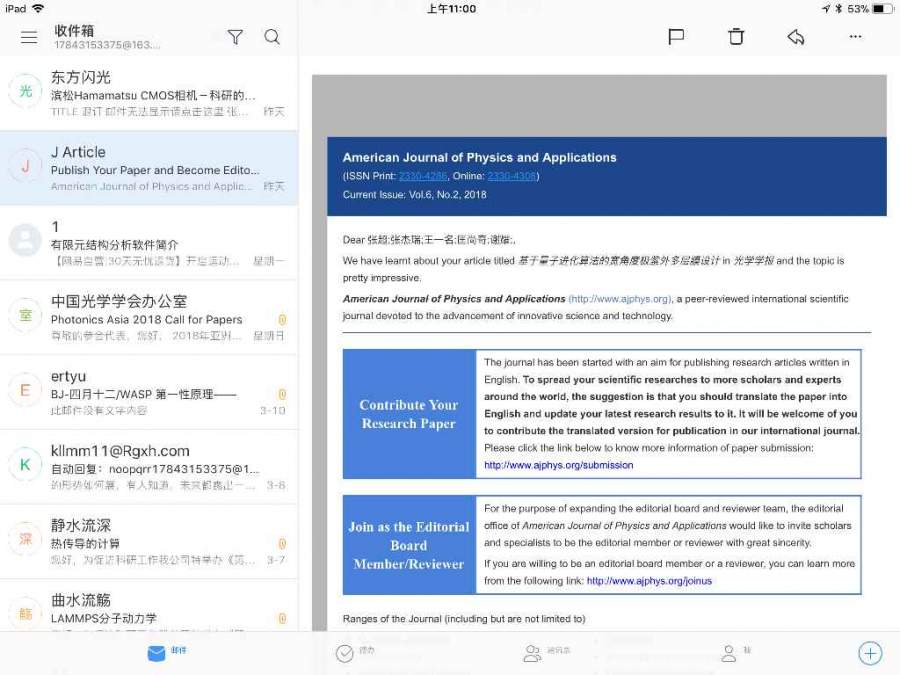Open the 静水流深 email
Viewport: 900px width, 675px height.
pos(149,541)
